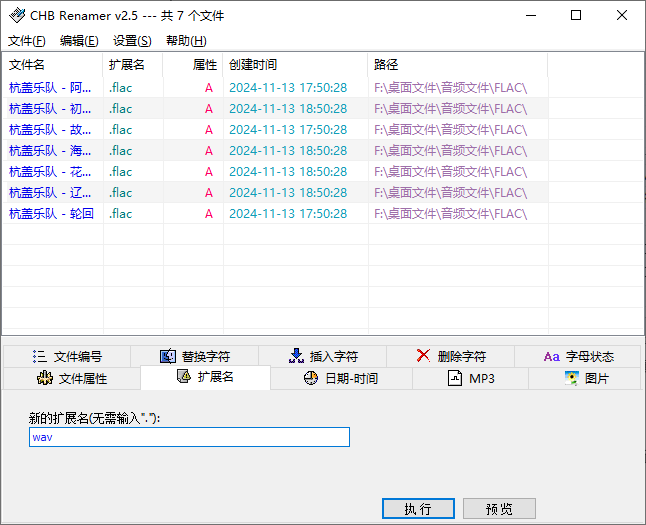Image resolution: width=646 pixels, height=525 pixels.
Task: Click .flac extension in 轮回 row
Action: 120,214
